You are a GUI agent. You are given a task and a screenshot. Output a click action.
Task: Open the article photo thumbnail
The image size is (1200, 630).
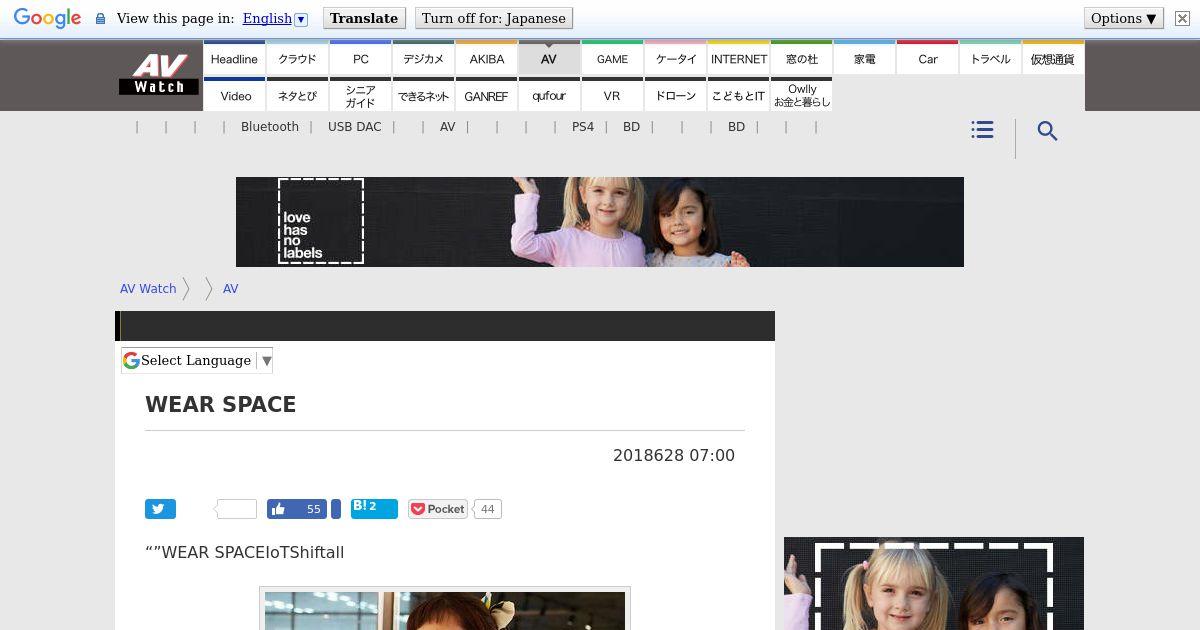tap(445, 611)
